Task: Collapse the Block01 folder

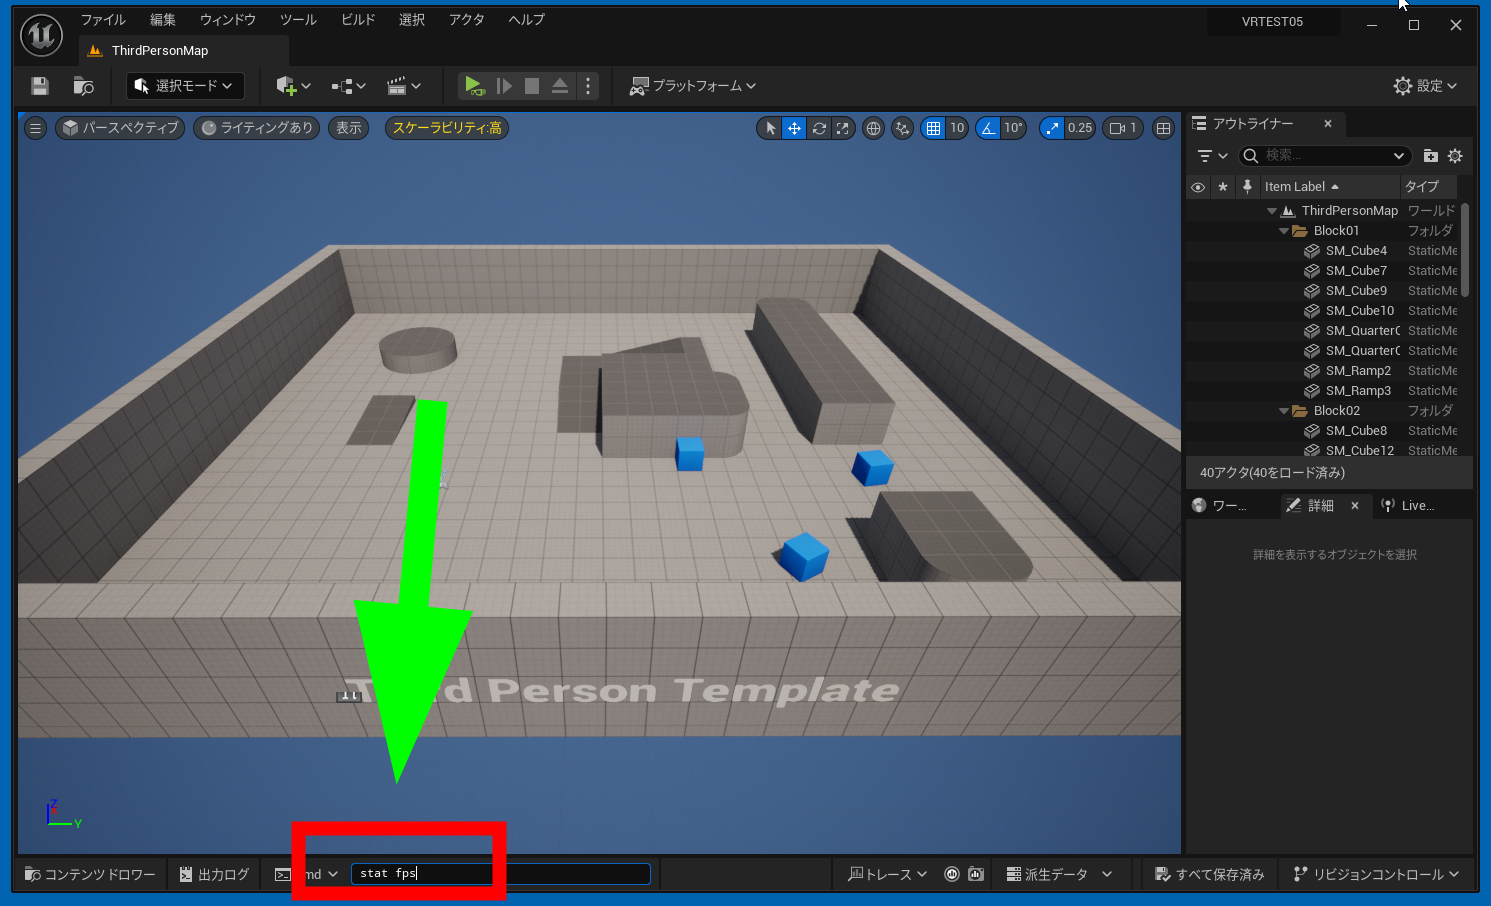Action: tap(1284, 231)
